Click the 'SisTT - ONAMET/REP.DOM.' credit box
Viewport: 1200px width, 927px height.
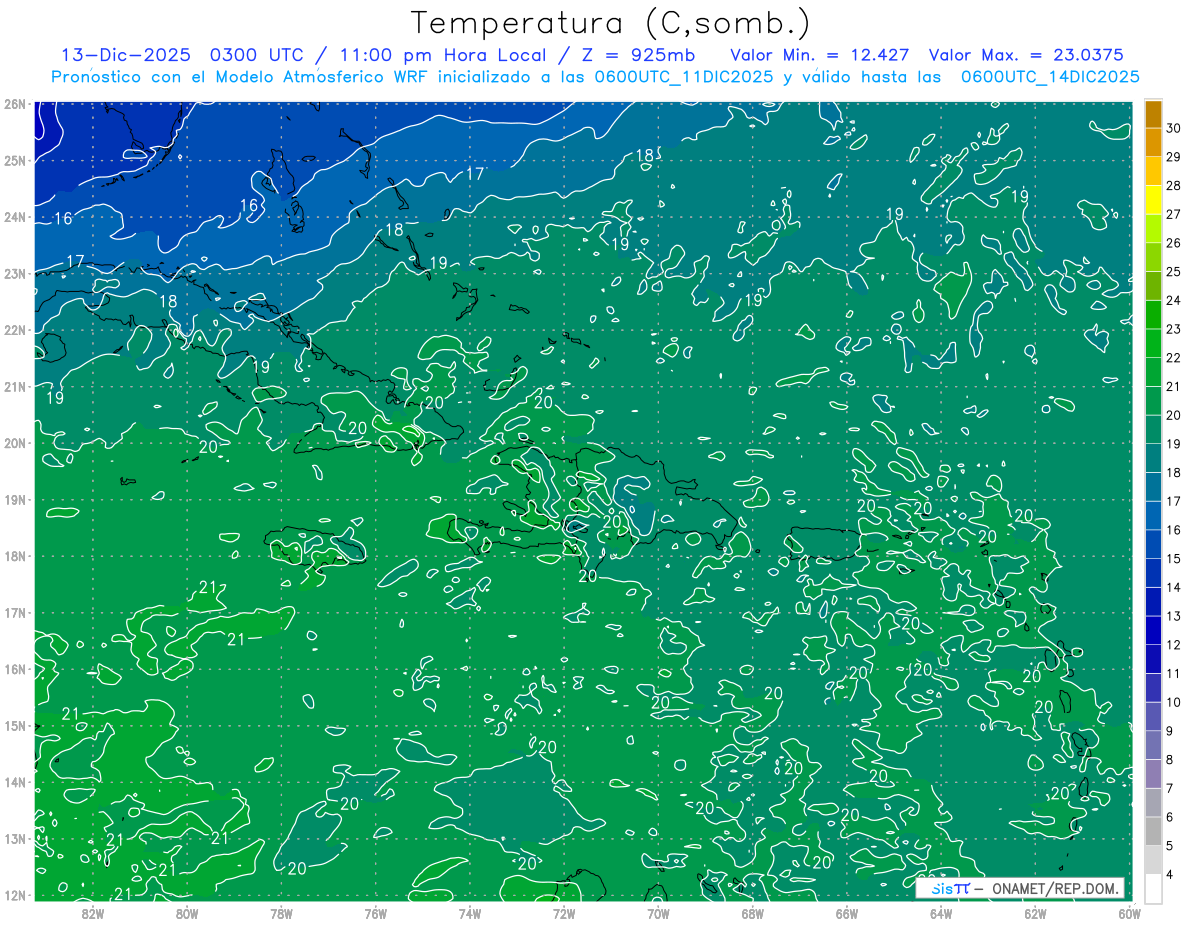coord(1020,888)
